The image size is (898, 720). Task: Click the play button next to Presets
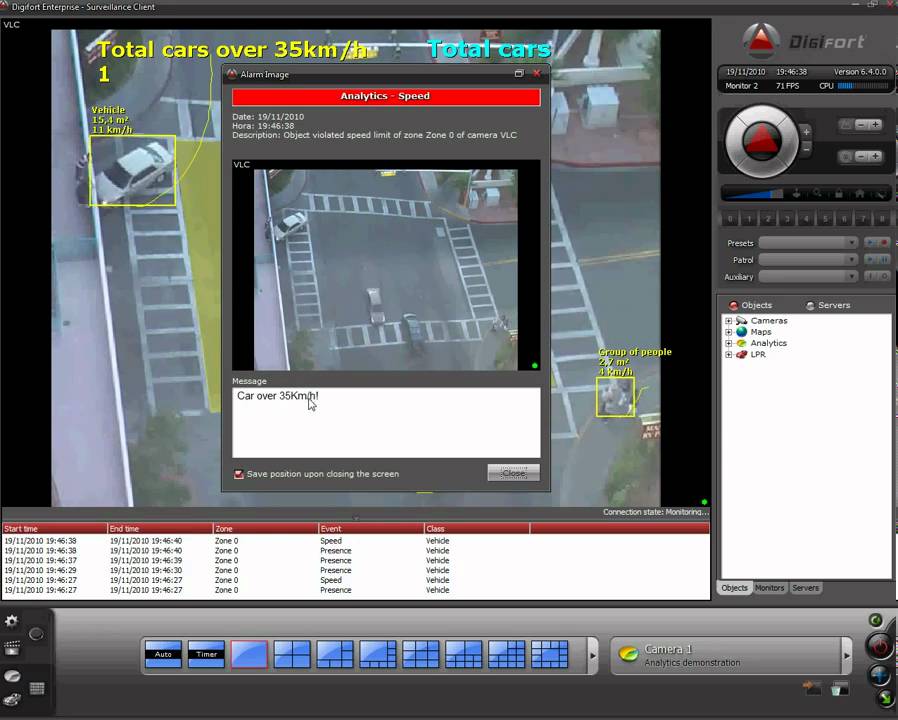click(870, 243)
